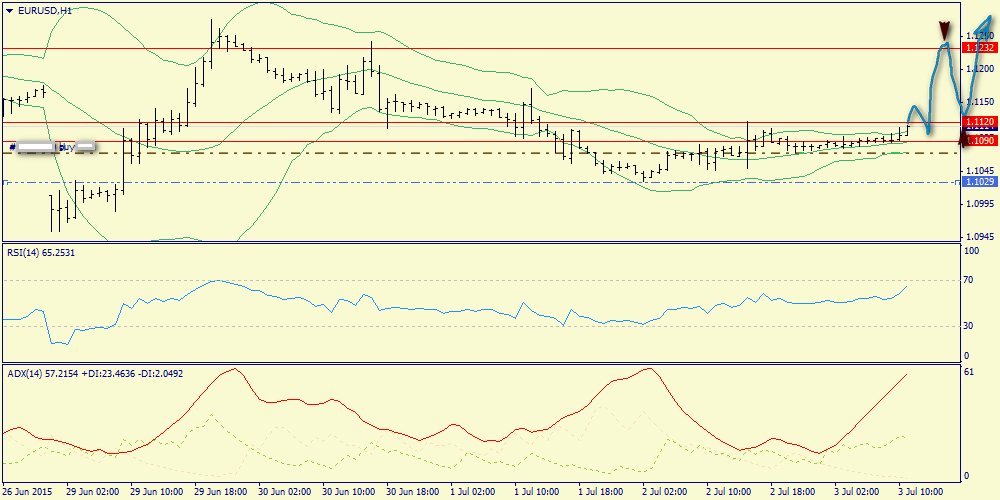
Task: Click the small marker left of blue dashed line
Action: click(x=5, y=182)
